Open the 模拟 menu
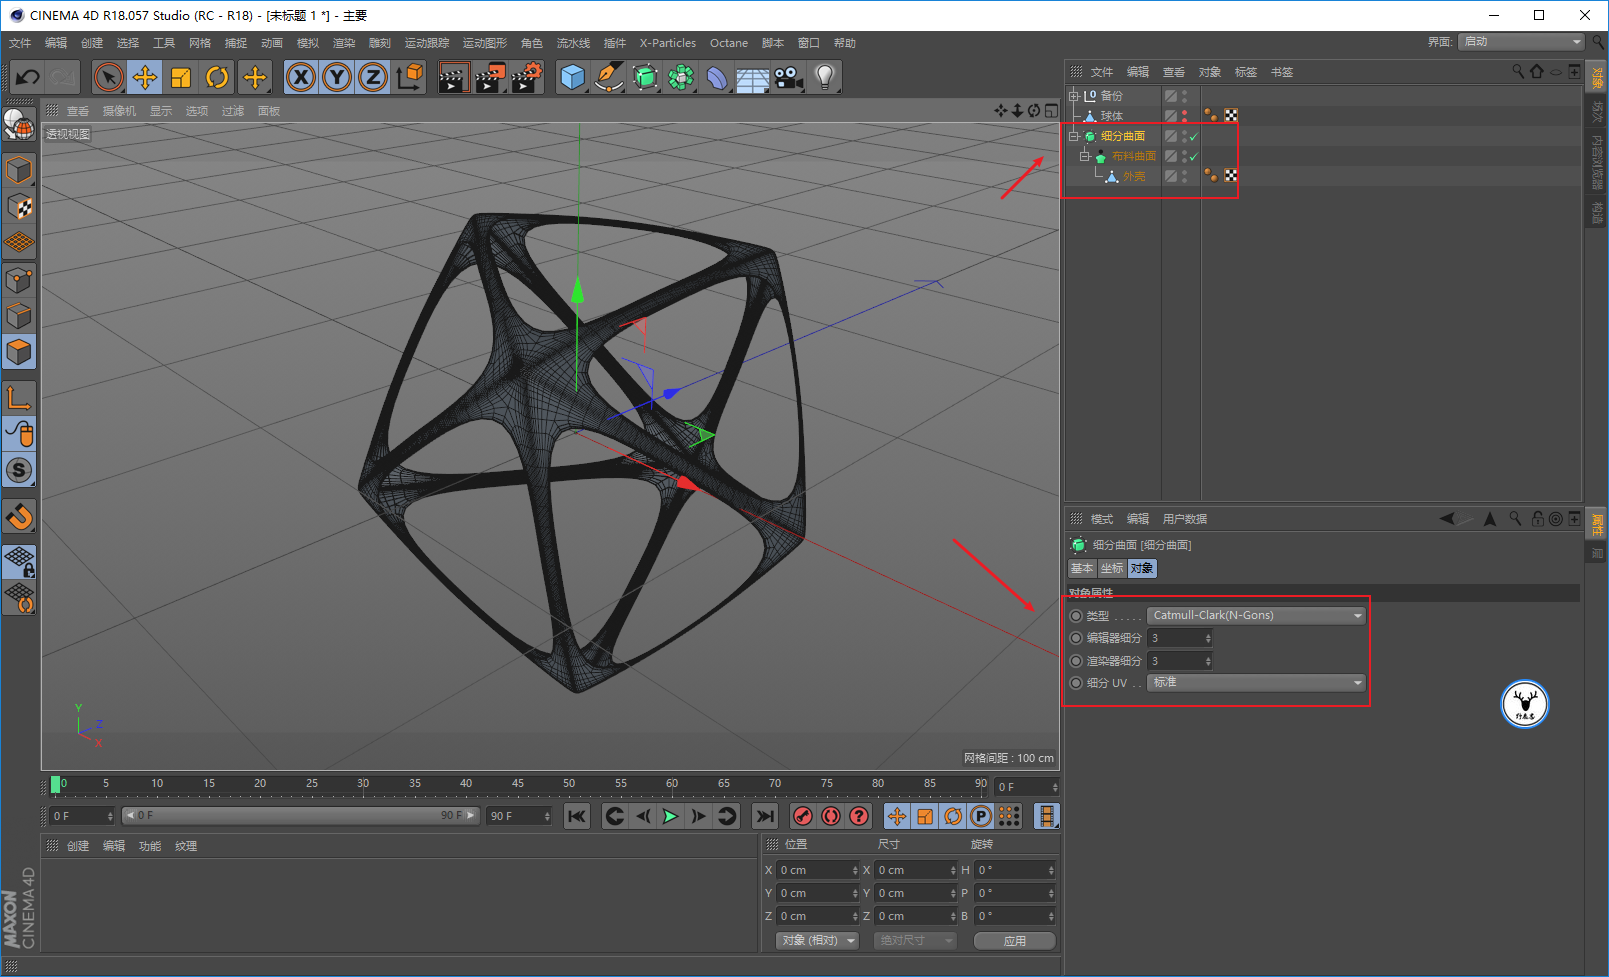This screenshot has width=1609, height=977. (x=308, y=43)
